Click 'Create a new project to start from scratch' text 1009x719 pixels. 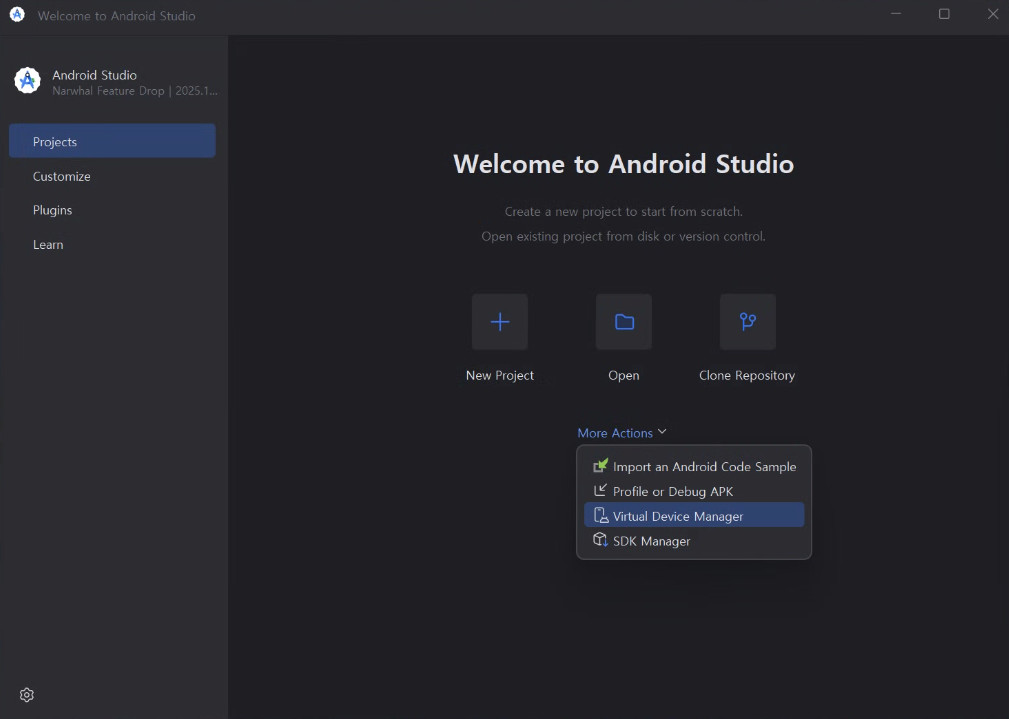[x=624, y=211]
